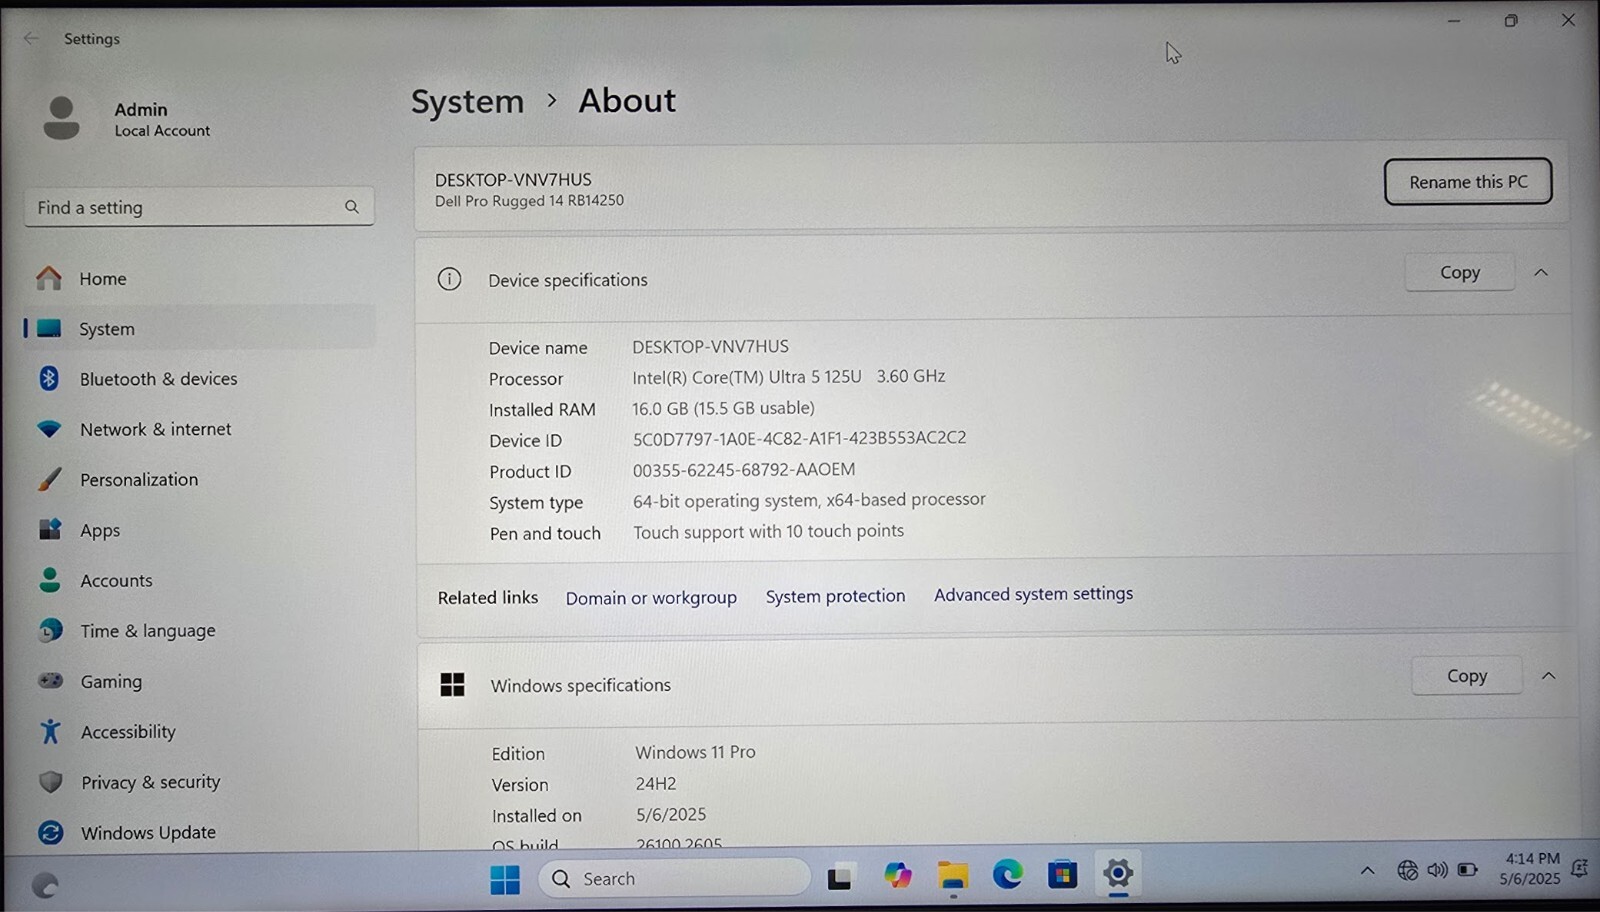Select the Processor value Intel Core Ultra 5 125U
The width and height of the screenshot is (1600, 912).
[746, 377]
